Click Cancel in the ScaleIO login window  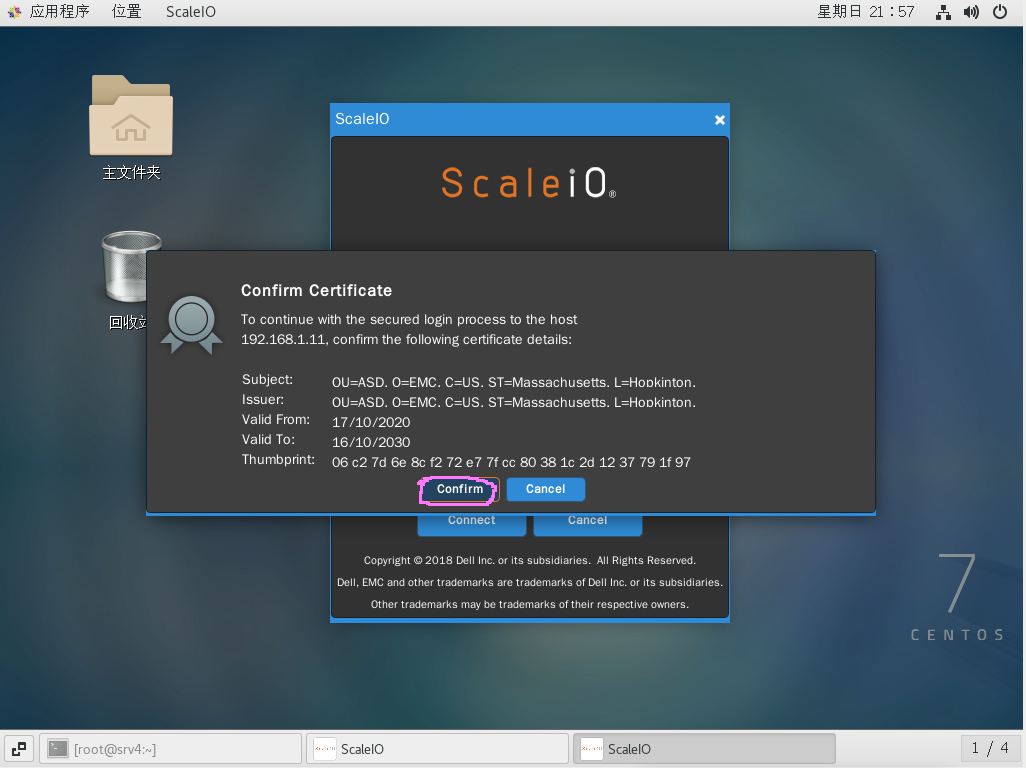coord(587,525)
